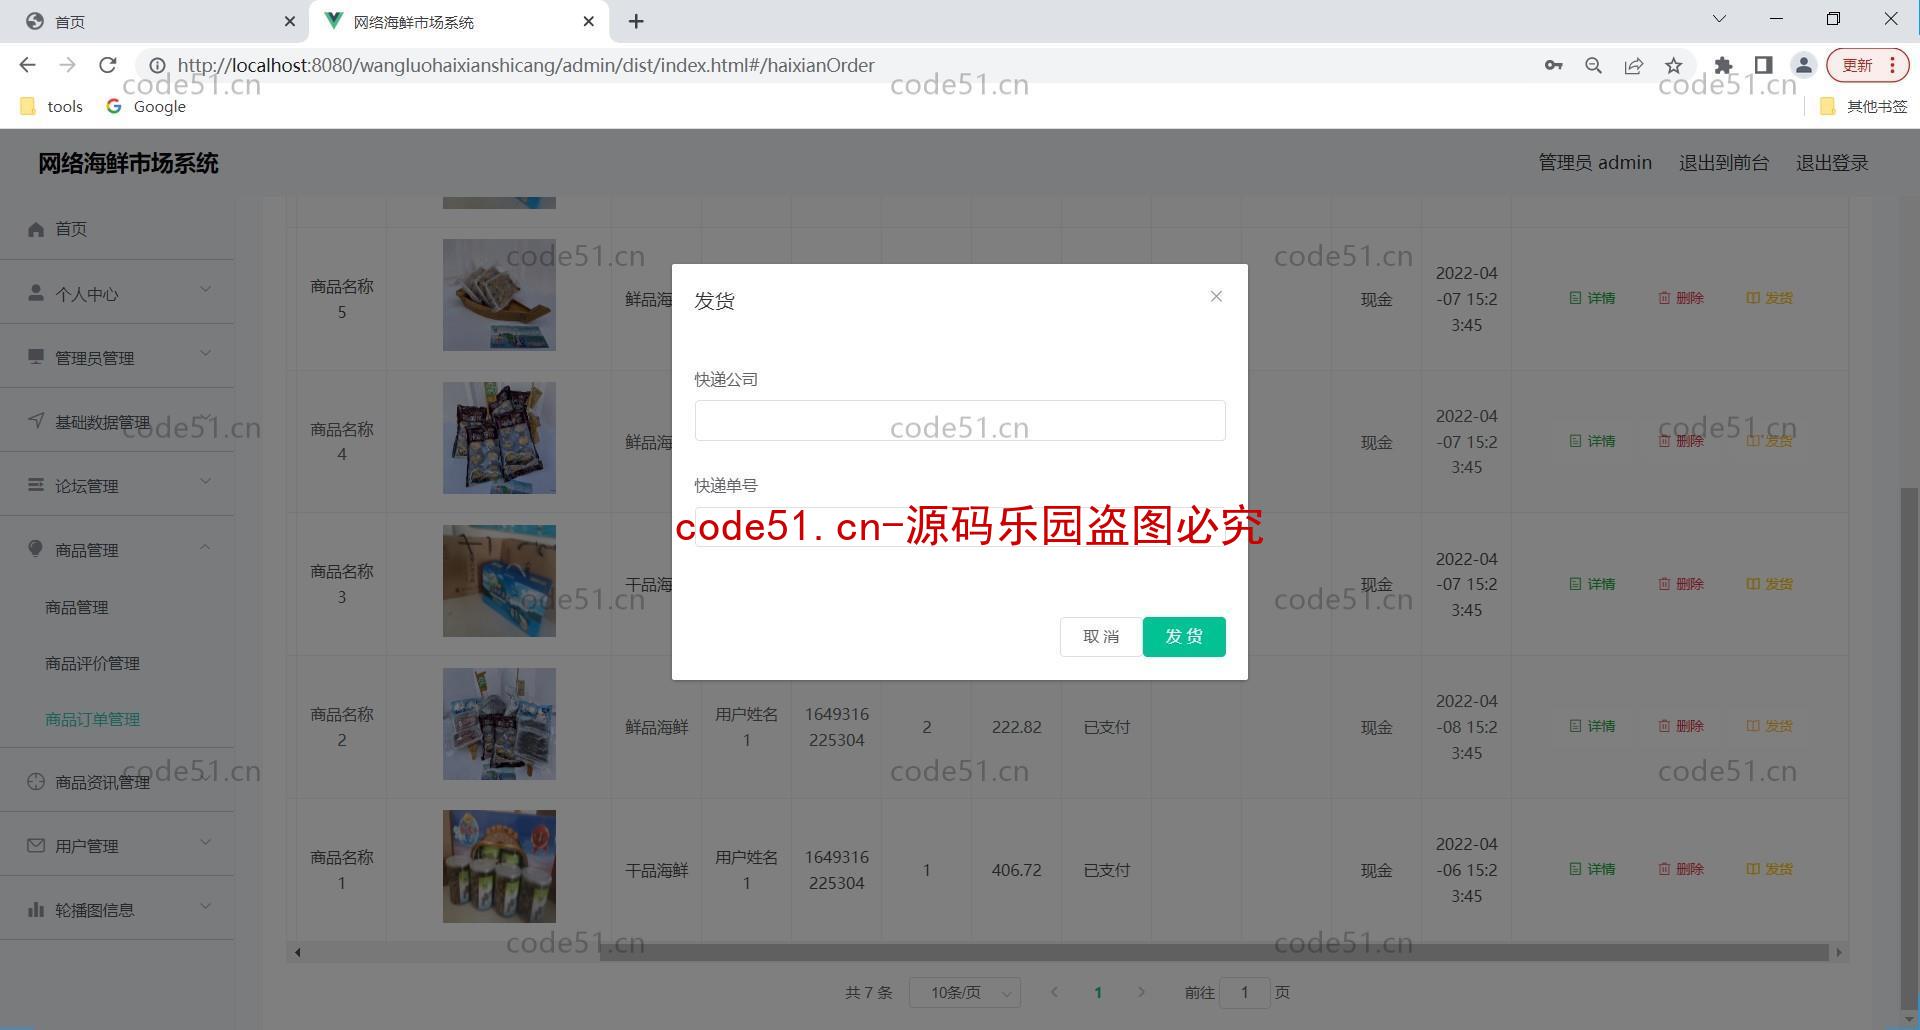Click the 取消 button in dialog
This screenshot has width=1920, height=1030.
(1101, 637)
